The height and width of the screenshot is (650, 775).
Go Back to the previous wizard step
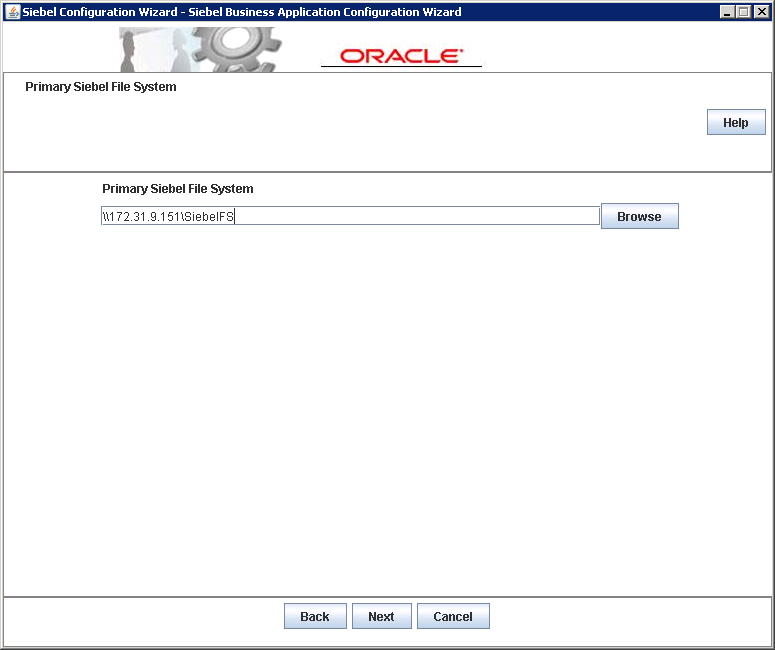point(315,616)
